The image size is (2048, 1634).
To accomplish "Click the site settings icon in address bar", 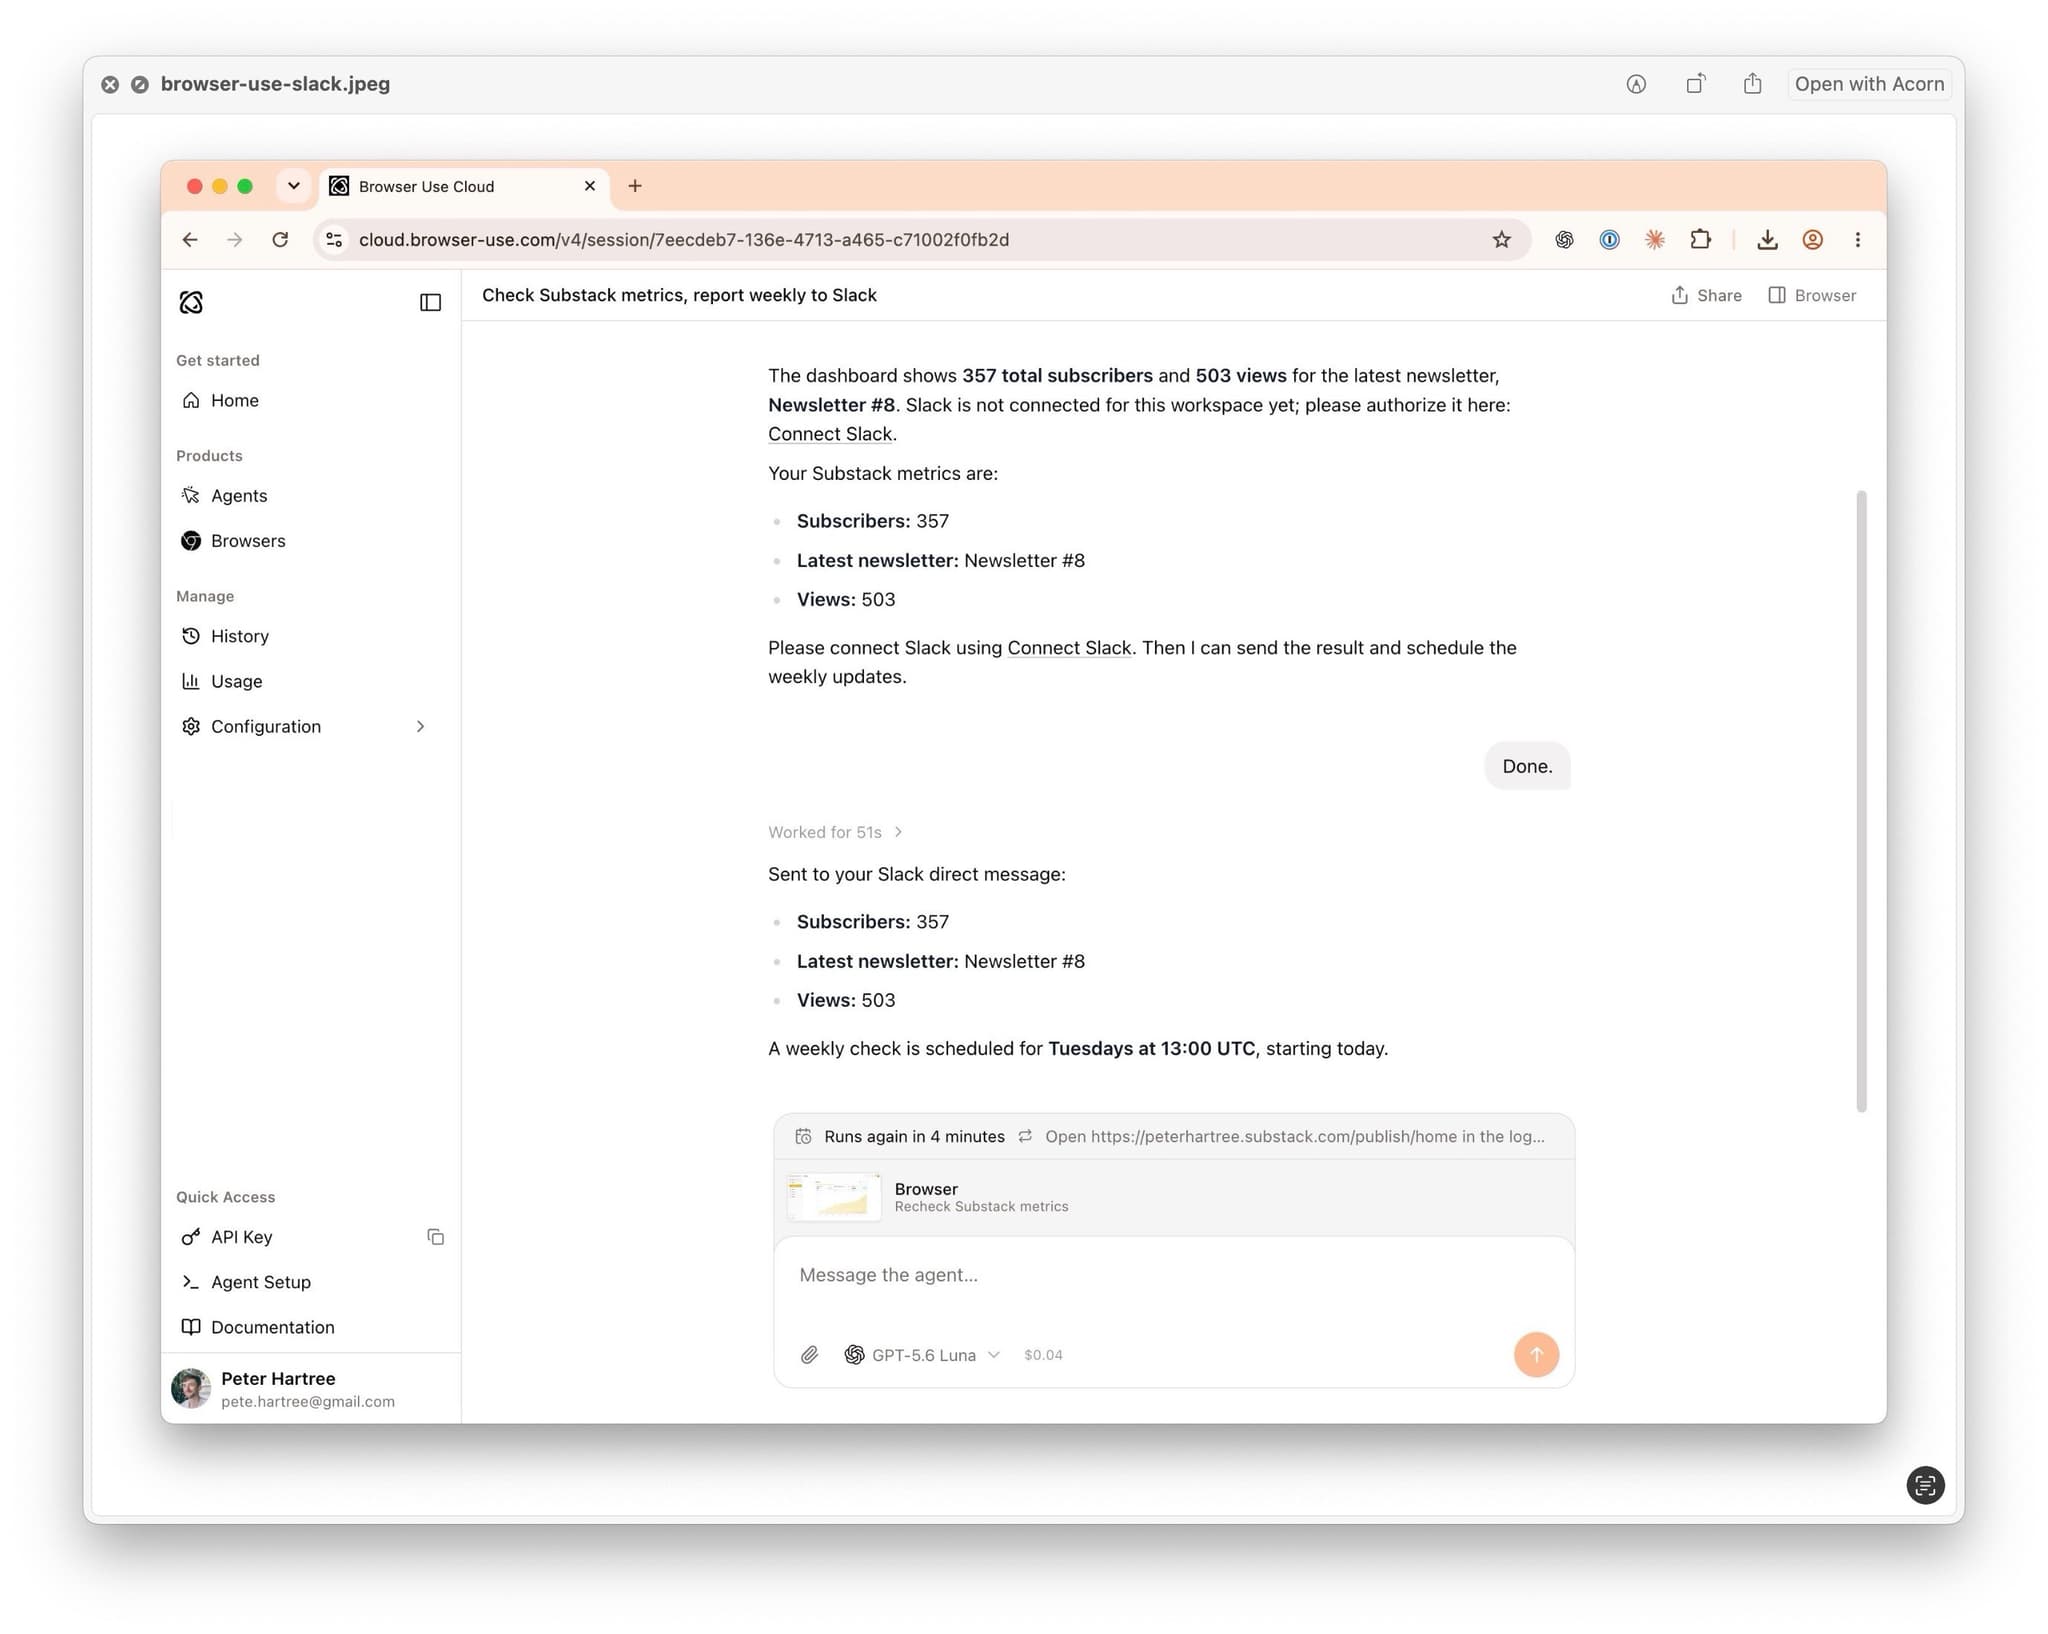I will coord(334,239).
